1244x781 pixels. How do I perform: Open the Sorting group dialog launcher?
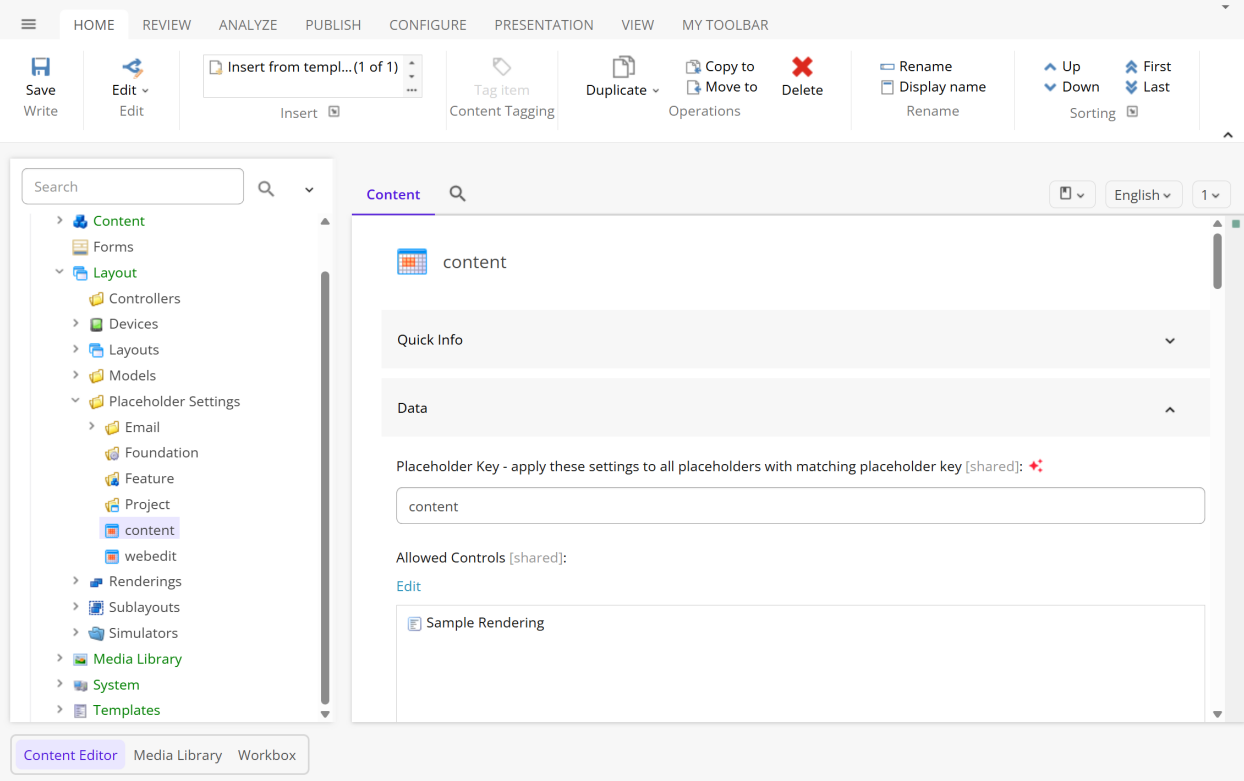pyautogui.click(x=1132, y=112)
